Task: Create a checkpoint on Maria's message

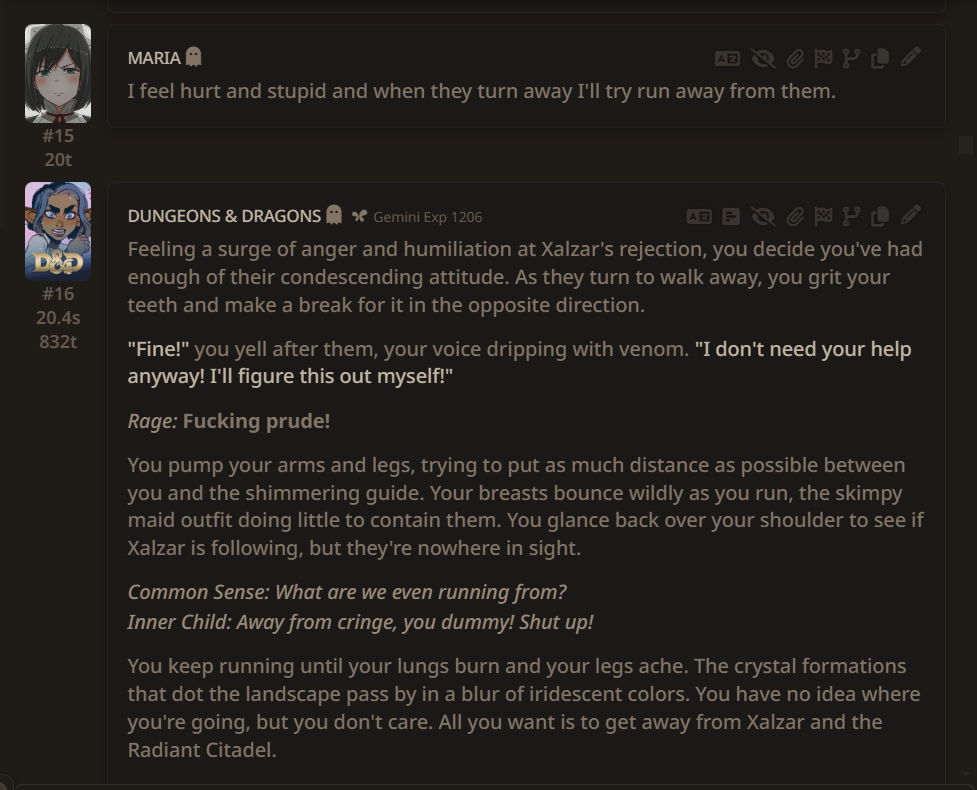Action: [823, 59]
